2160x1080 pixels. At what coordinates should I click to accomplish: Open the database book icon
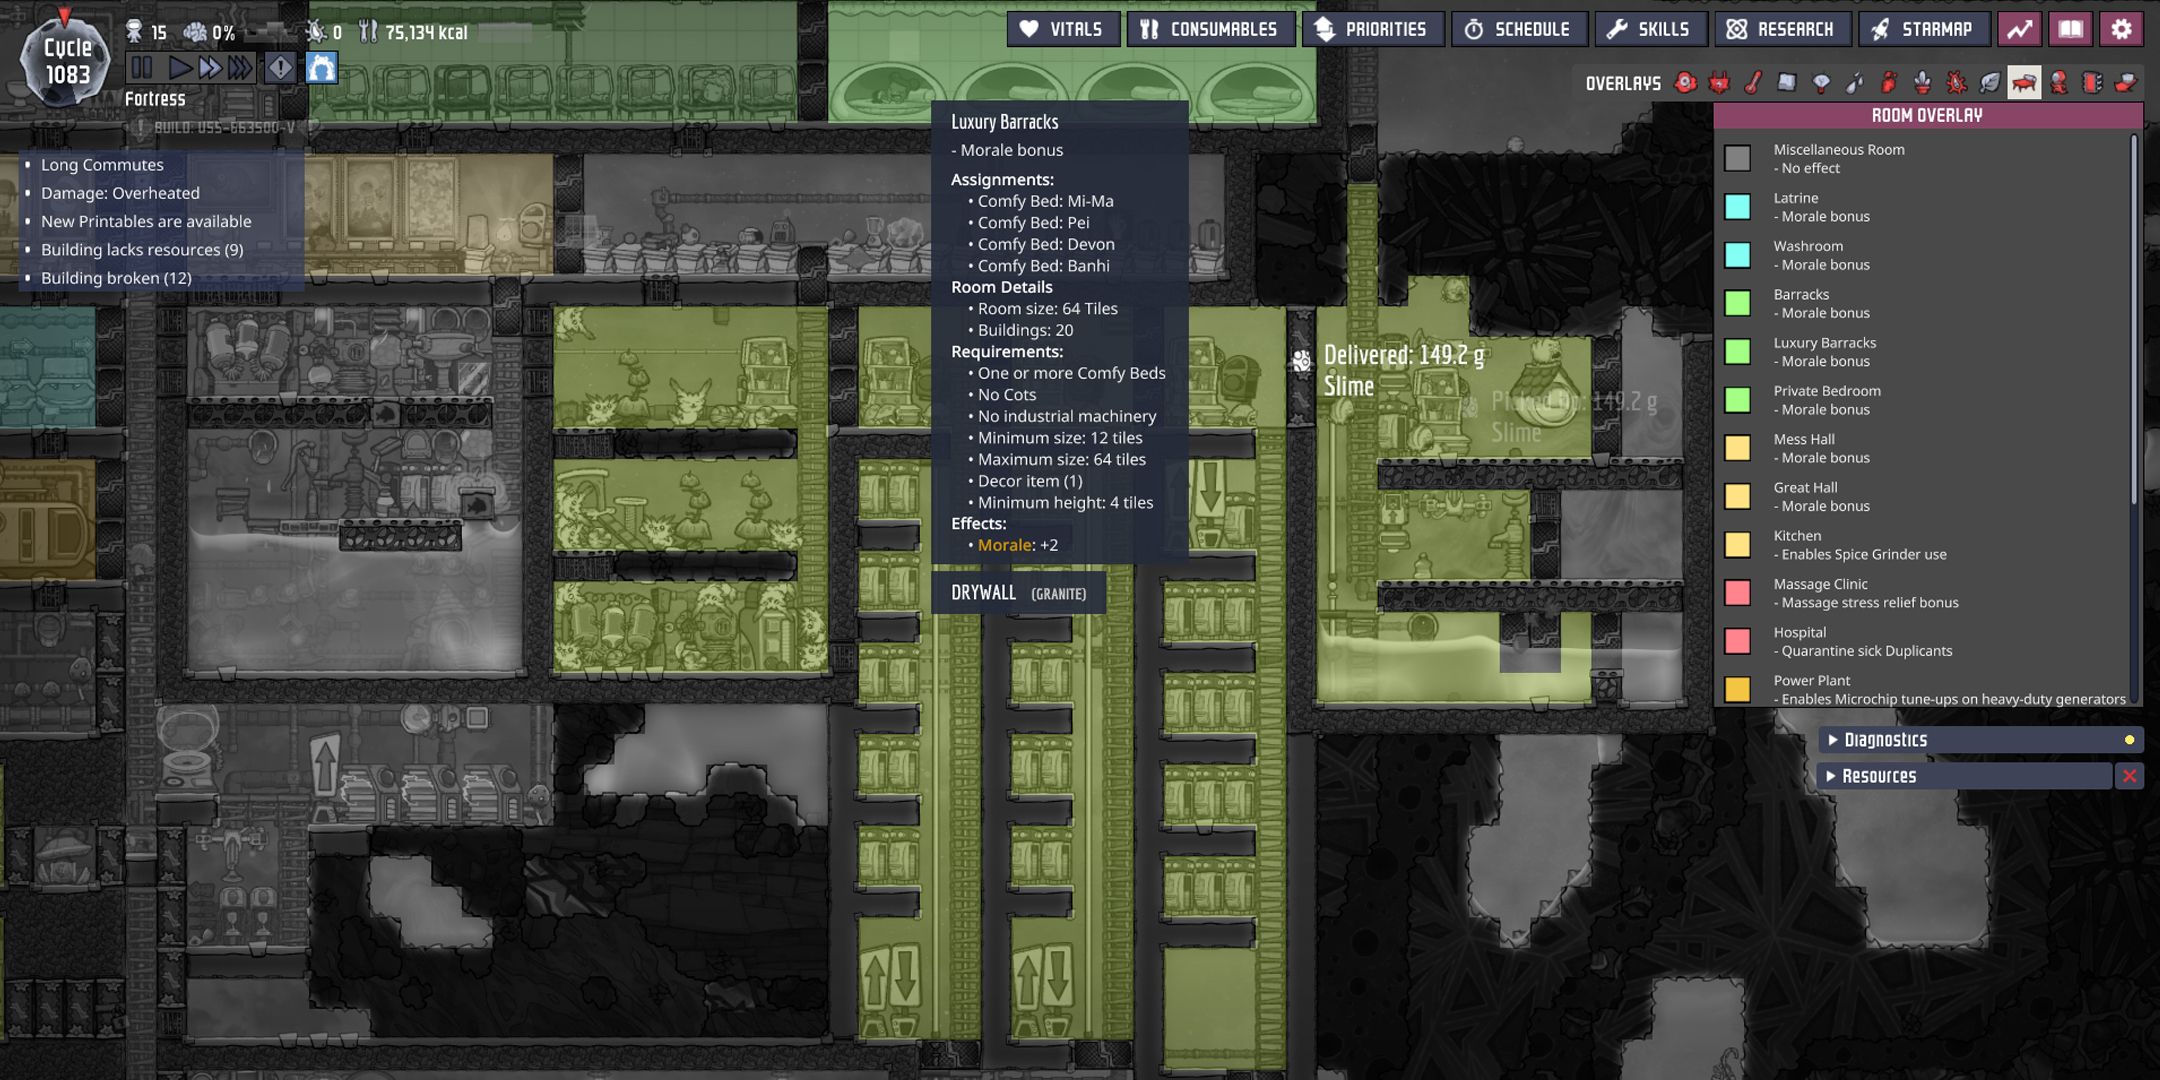coord(2071,29)
